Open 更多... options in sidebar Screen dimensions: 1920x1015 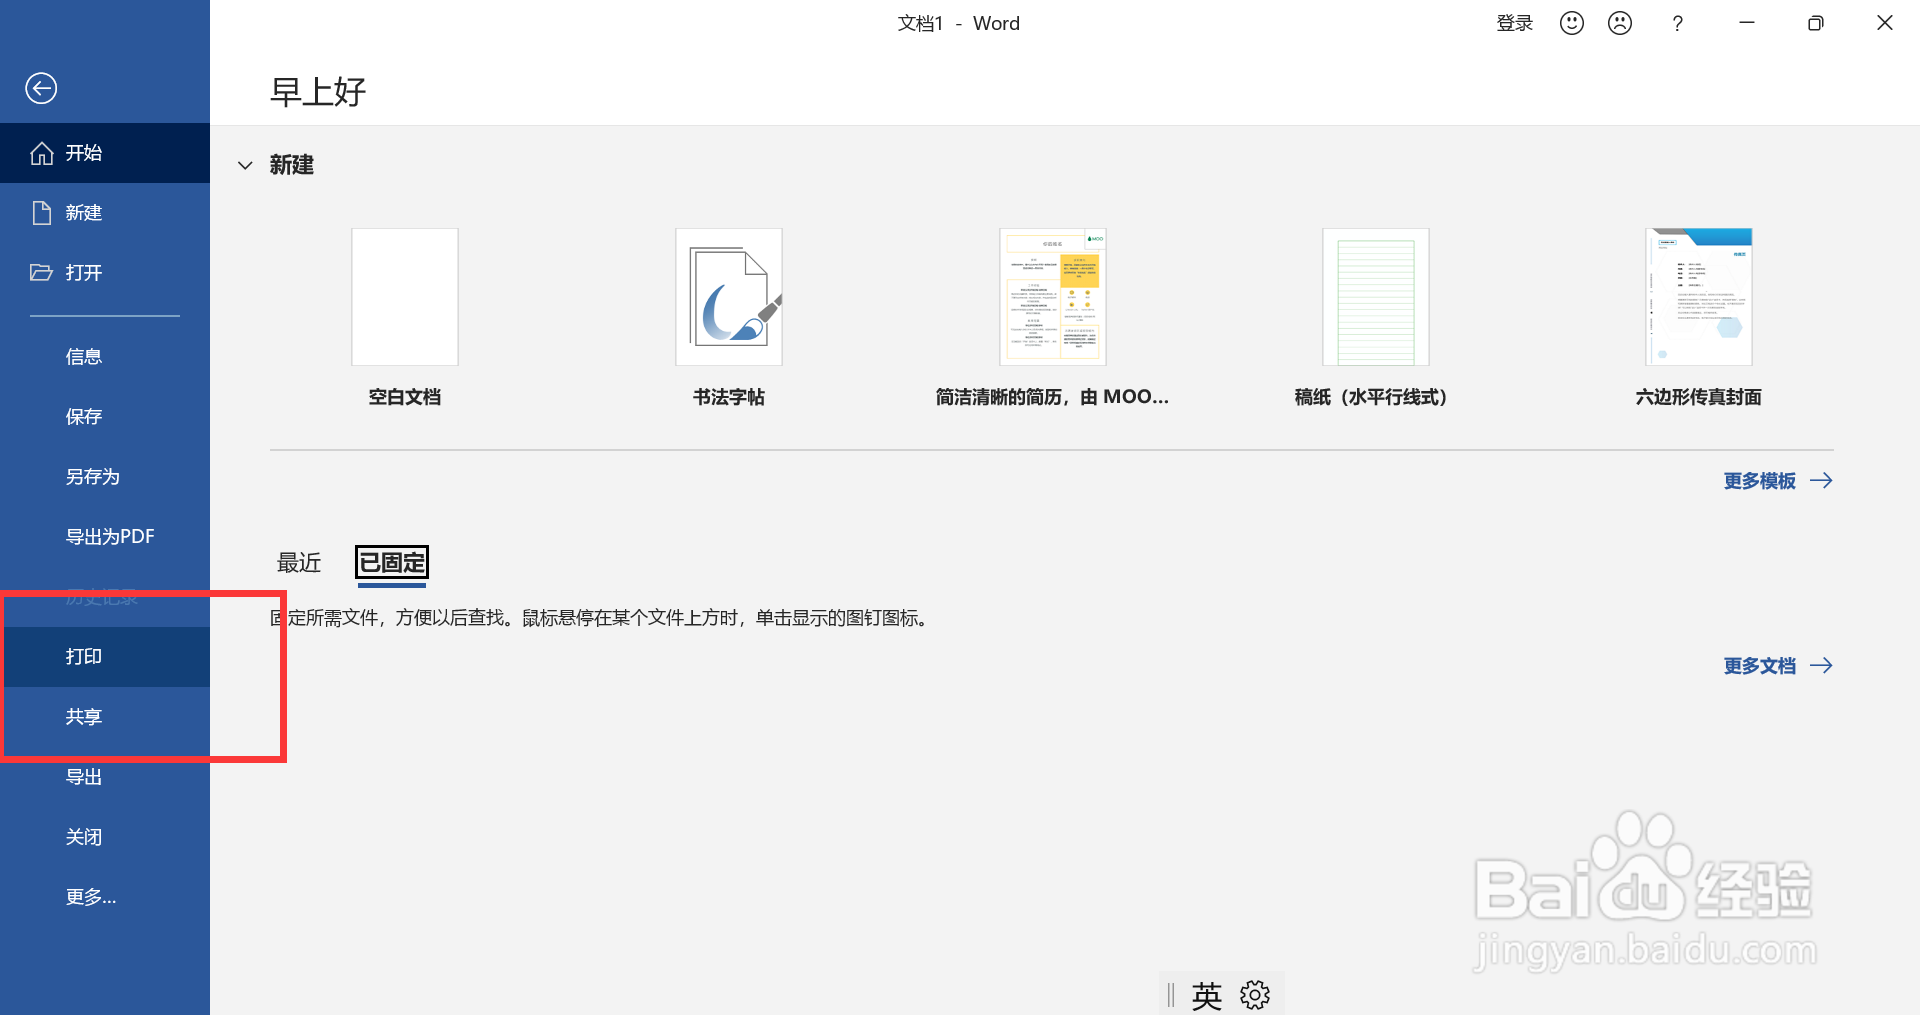coord(105,897)
